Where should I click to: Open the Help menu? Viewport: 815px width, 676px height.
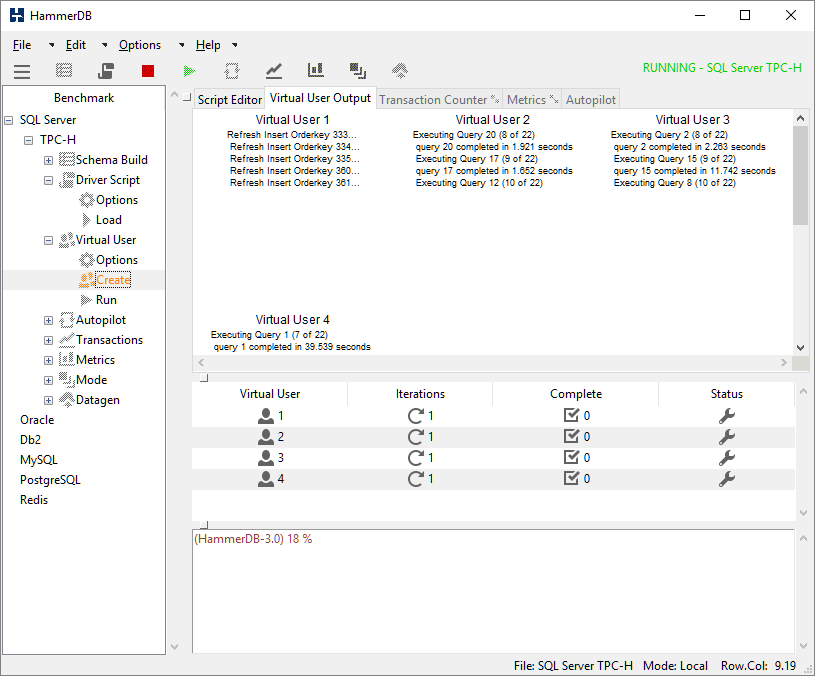[208, 45]
